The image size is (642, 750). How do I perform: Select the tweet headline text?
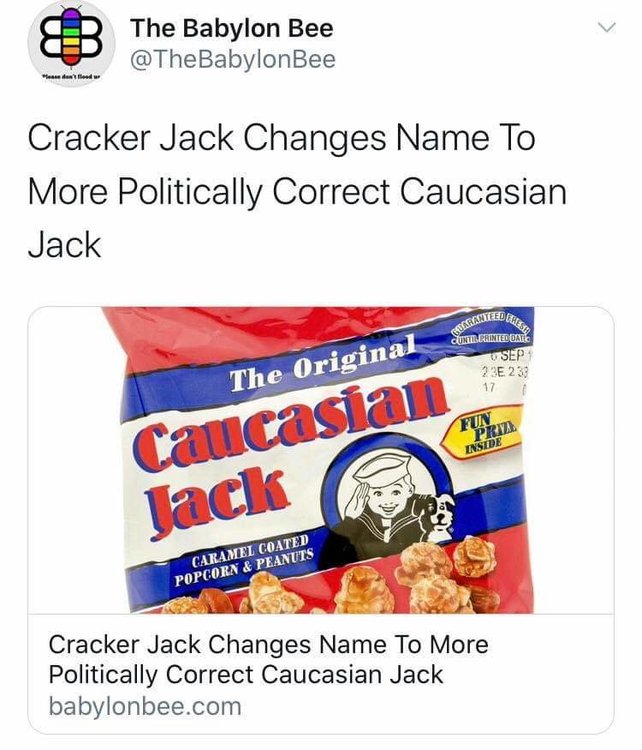click(297, 191)
